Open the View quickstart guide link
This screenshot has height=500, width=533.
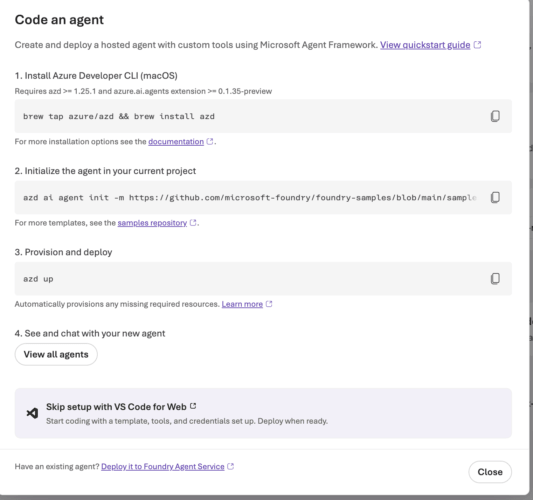(425, 45)
